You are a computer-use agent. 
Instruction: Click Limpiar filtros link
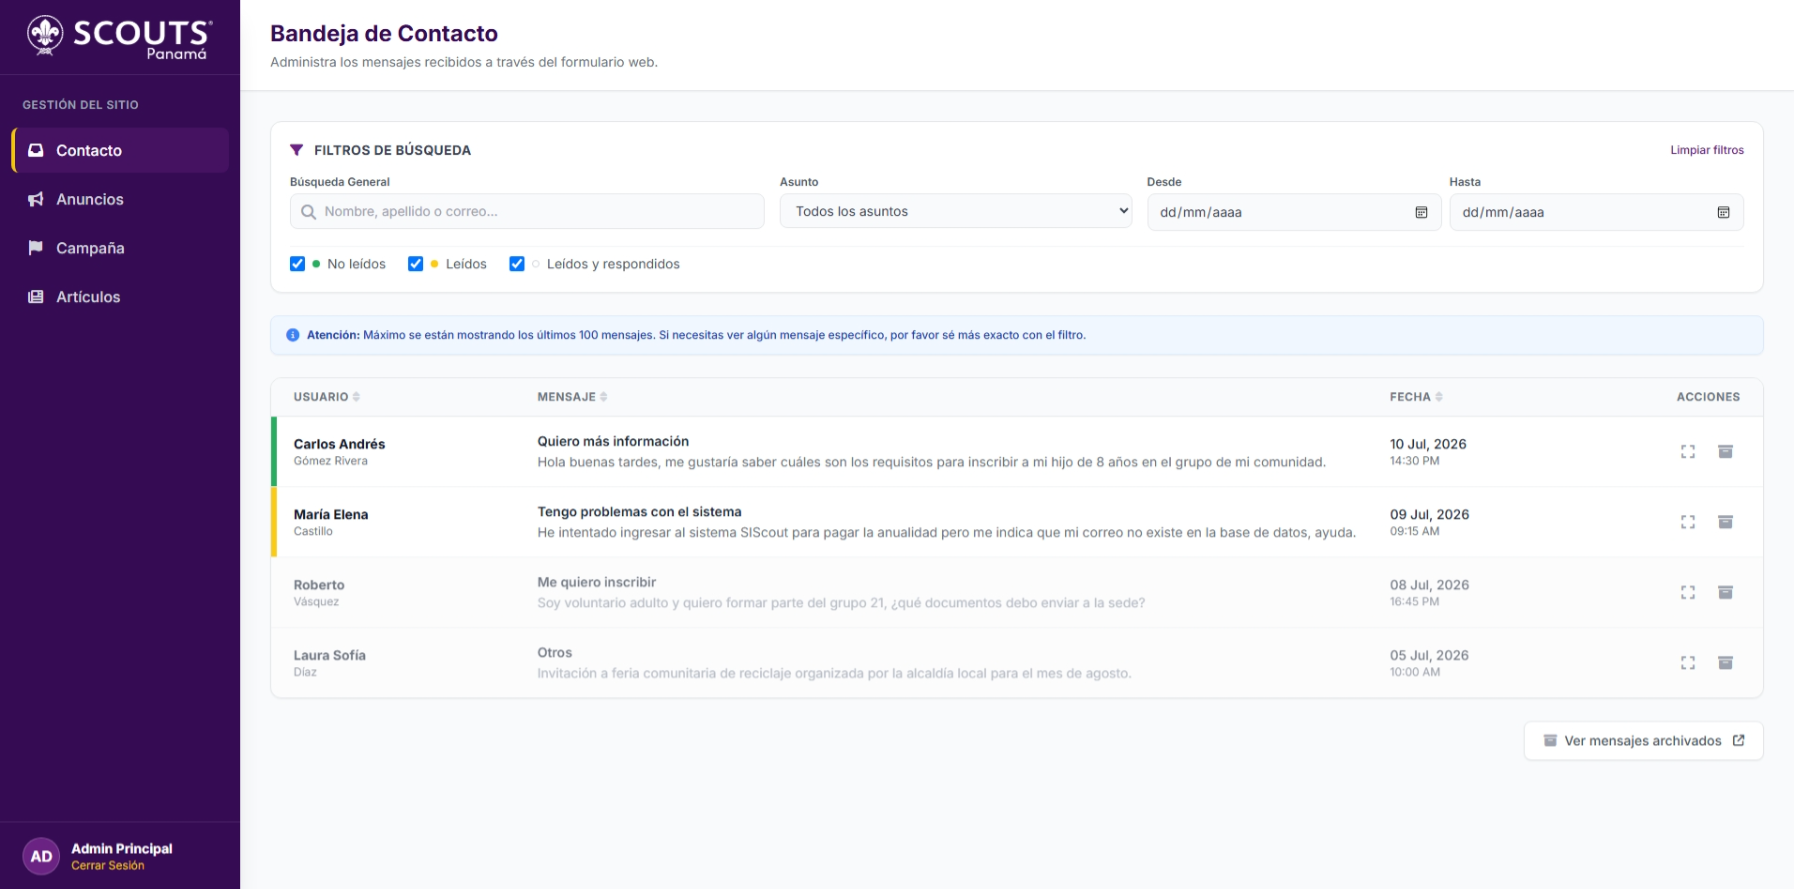coord(1706,150)
